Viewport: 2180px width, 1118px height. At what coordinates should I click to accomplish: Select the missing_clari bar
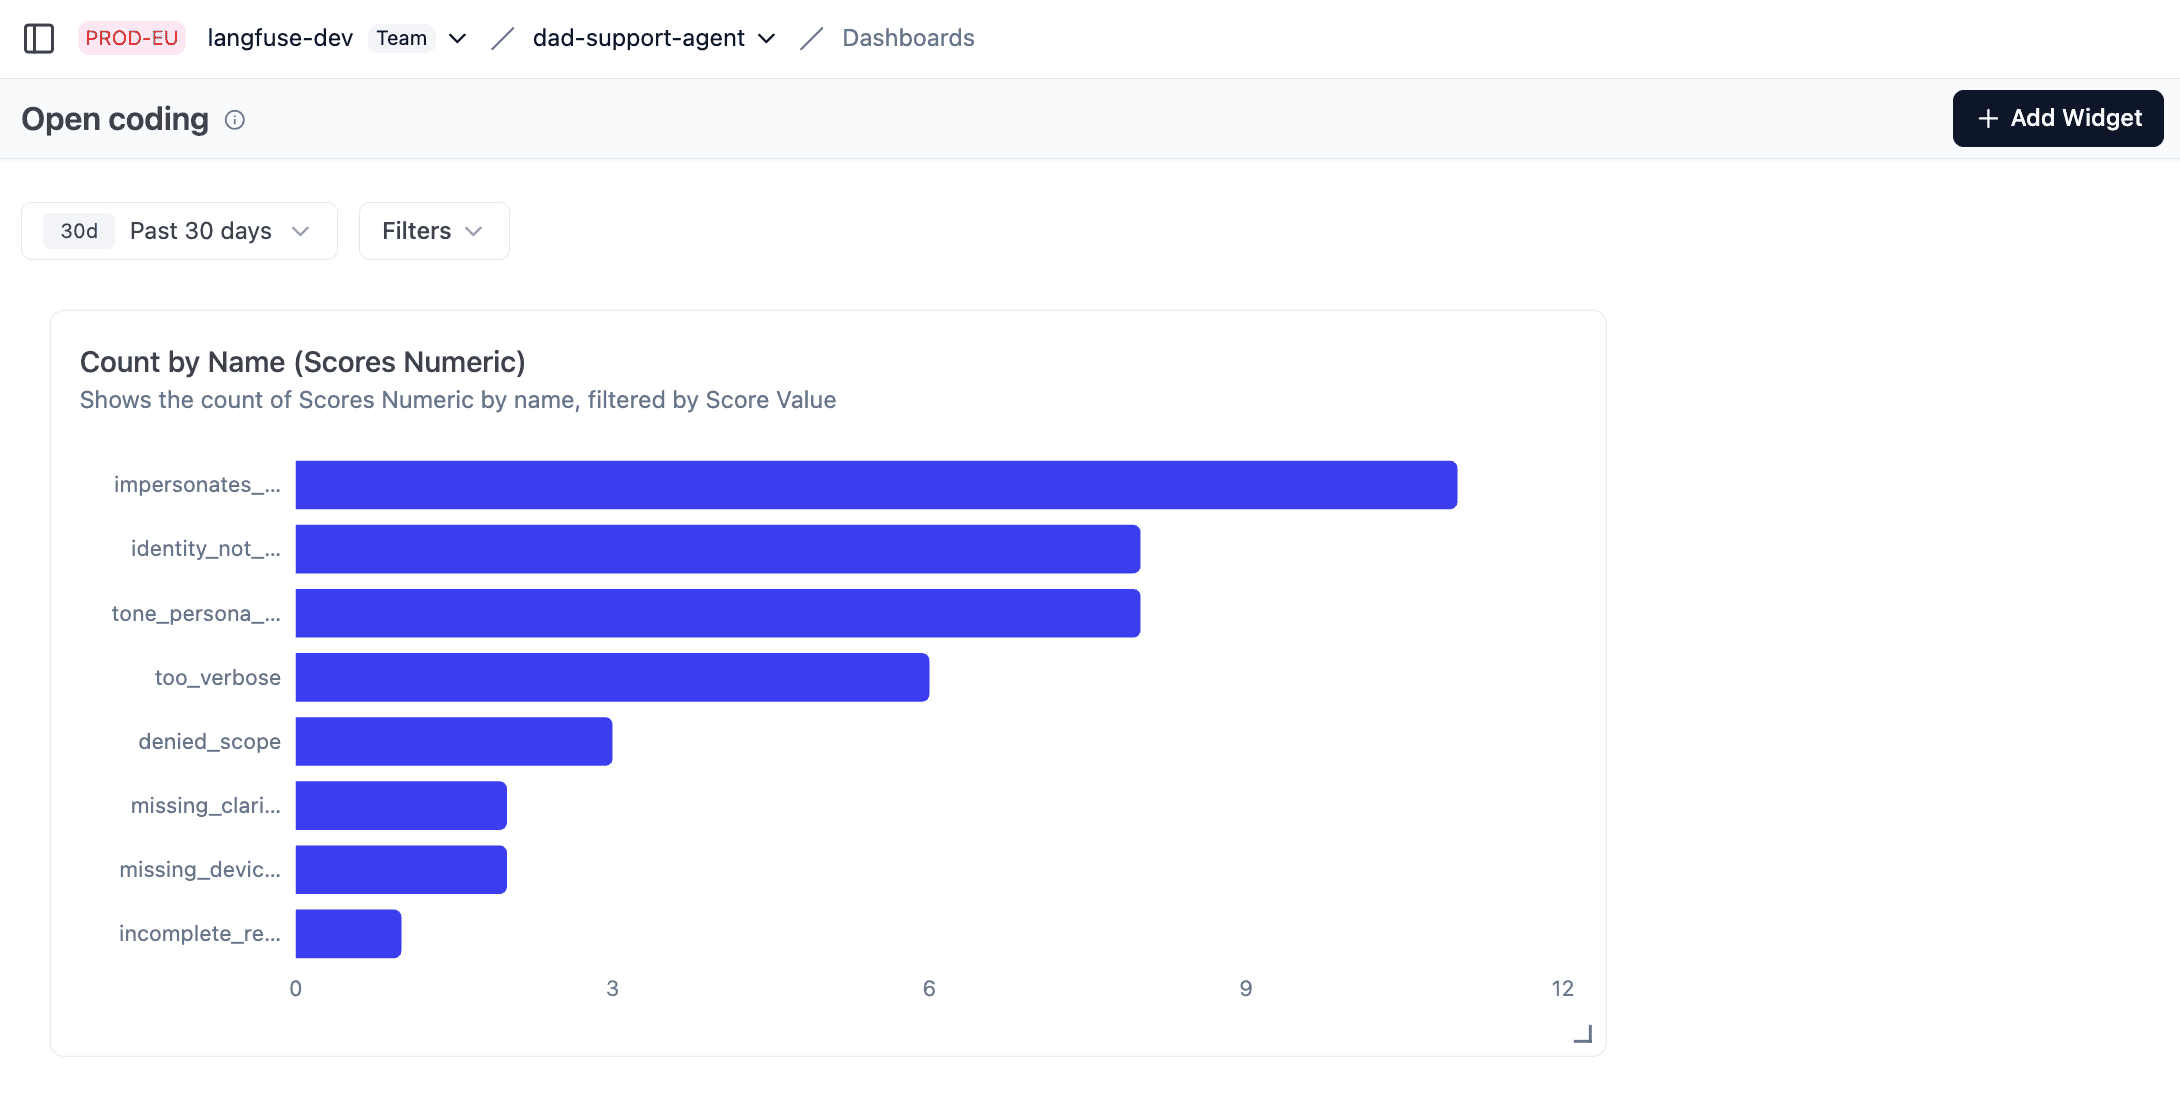[x=401, y=806]
